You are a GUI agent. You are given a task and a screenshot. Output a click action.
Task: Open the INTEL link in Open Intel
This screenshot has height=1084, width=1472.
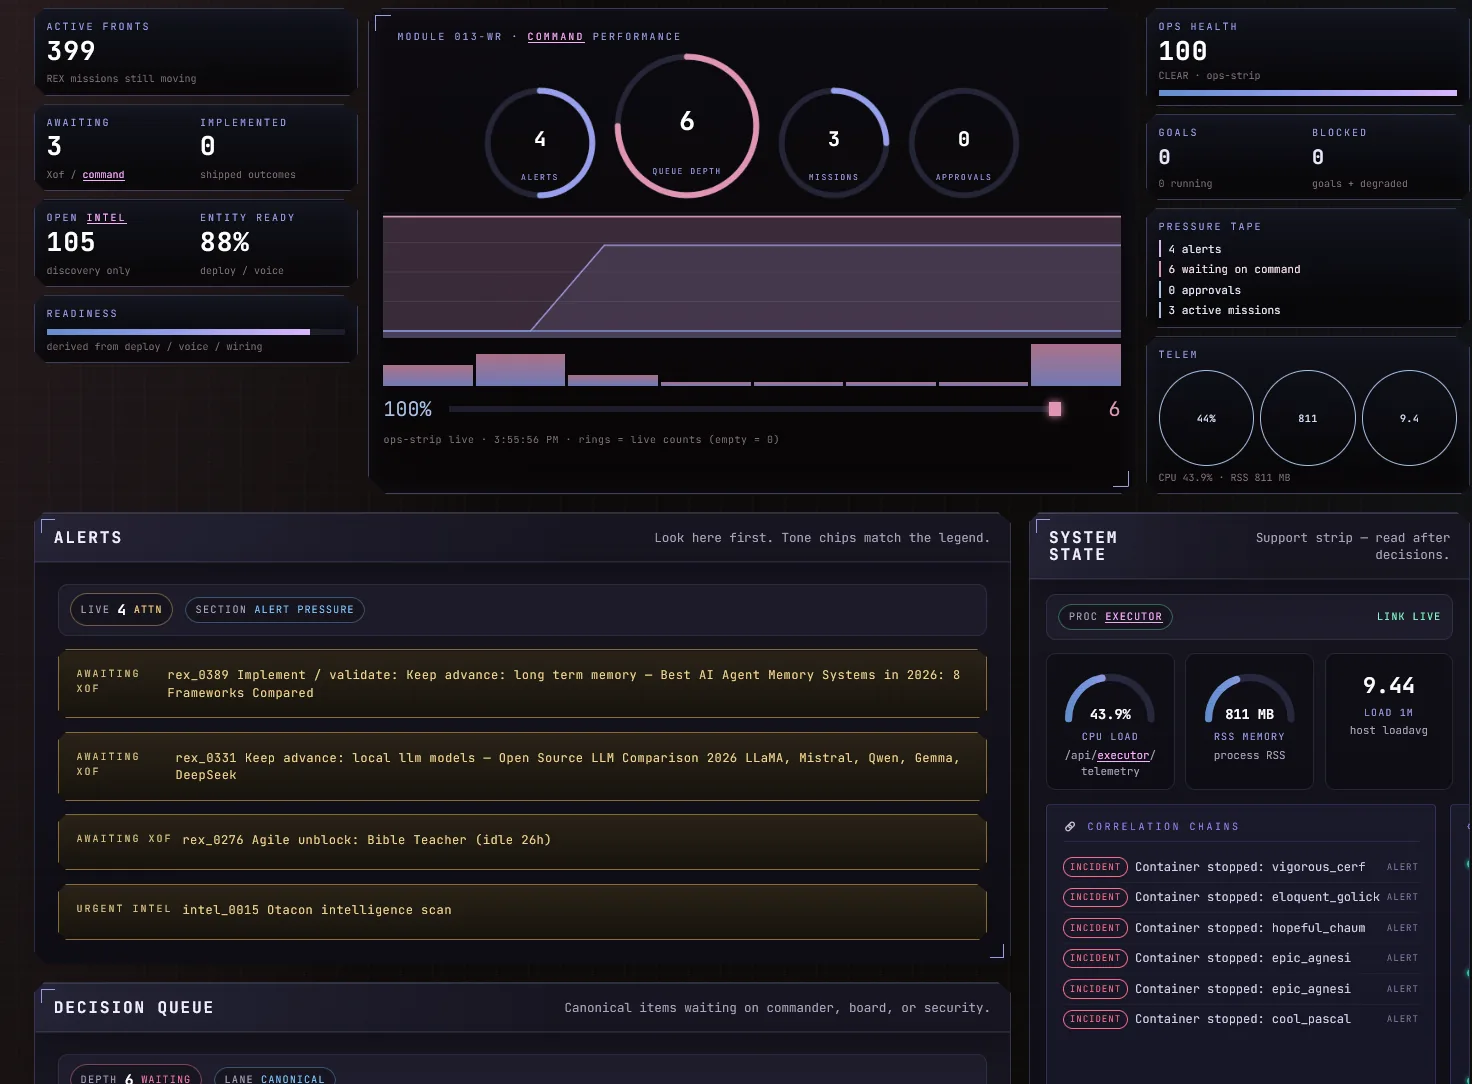click(x=106, y=218)
